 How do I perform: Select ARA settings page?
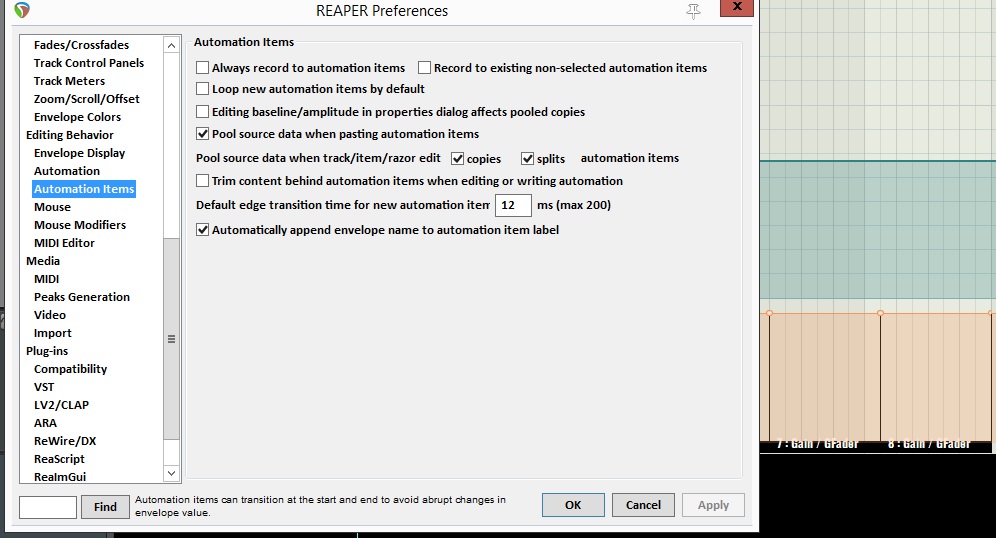pos(45,422)
